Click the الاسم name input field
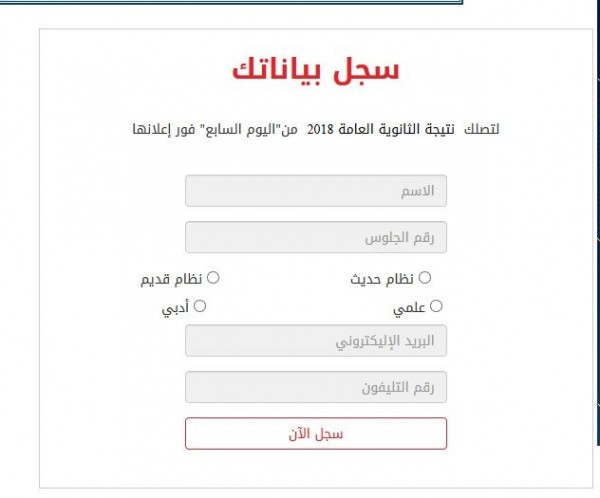 [316, 191]
